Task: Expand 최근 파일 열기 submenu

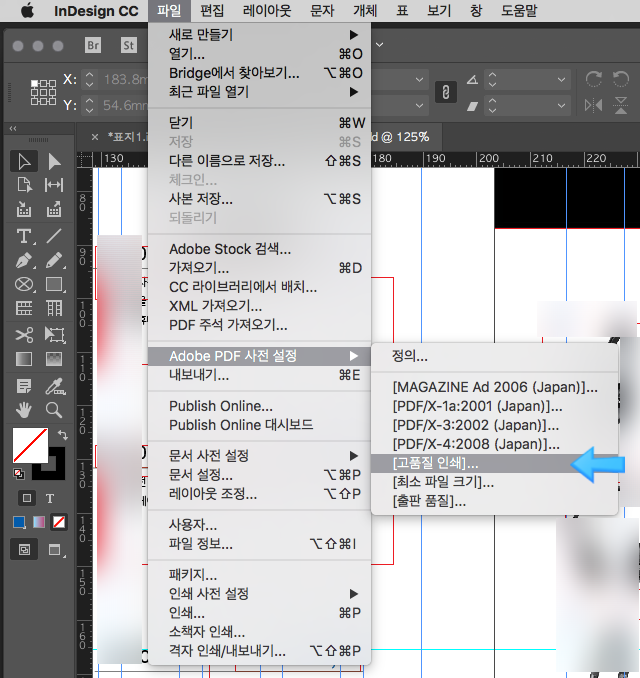Action: pos(259,92)
